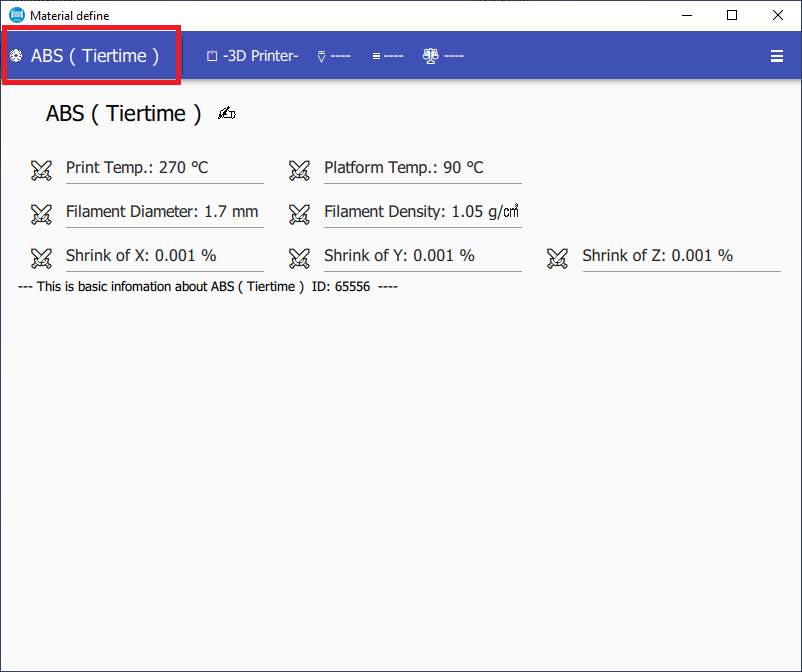Click the crossed-swords icon next to Shrink of Y

(x=299, y=258)
